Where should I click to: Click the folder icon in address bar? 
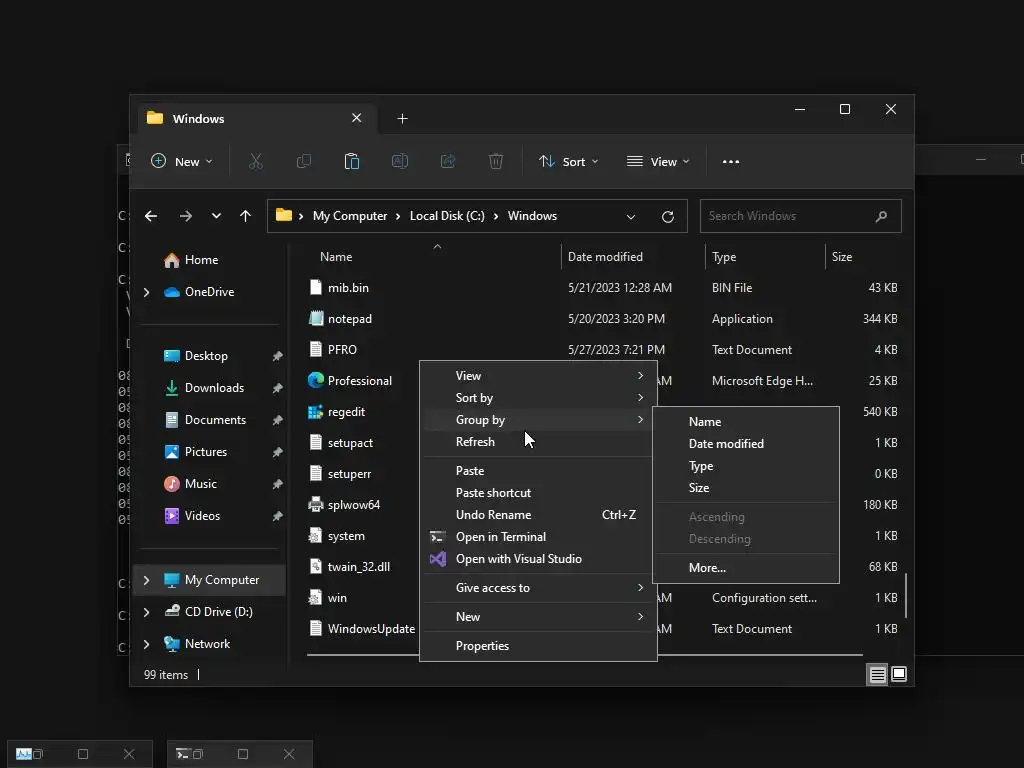click(283, 216)
